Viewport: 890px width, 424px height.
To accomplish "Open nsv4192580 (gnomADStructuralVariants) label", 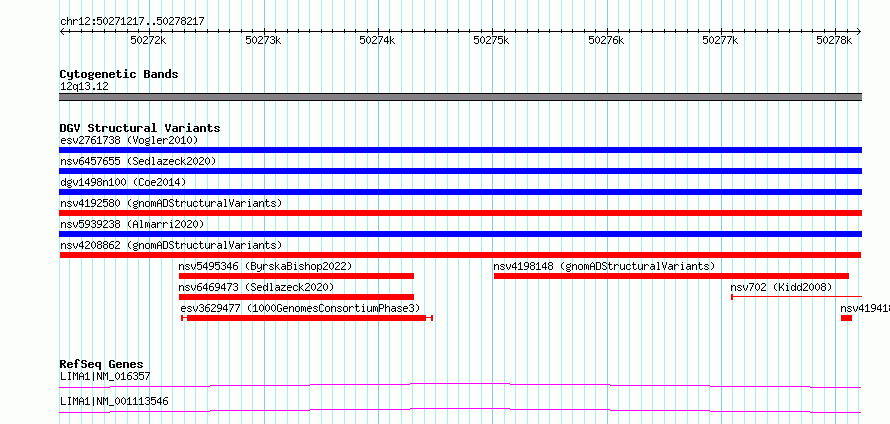I will pos(171,203).
